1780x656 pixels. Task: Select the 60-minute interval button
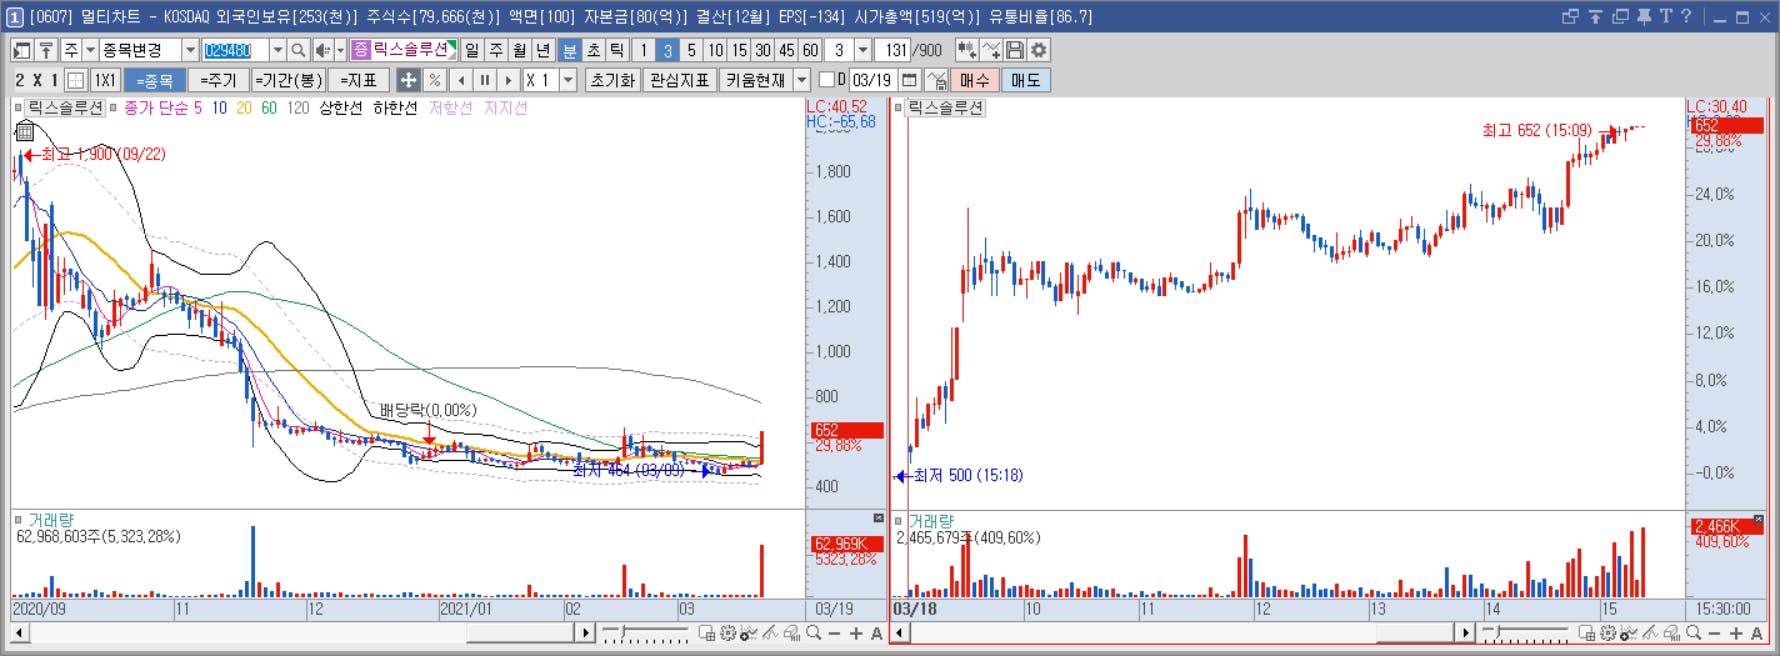(810, 50)
